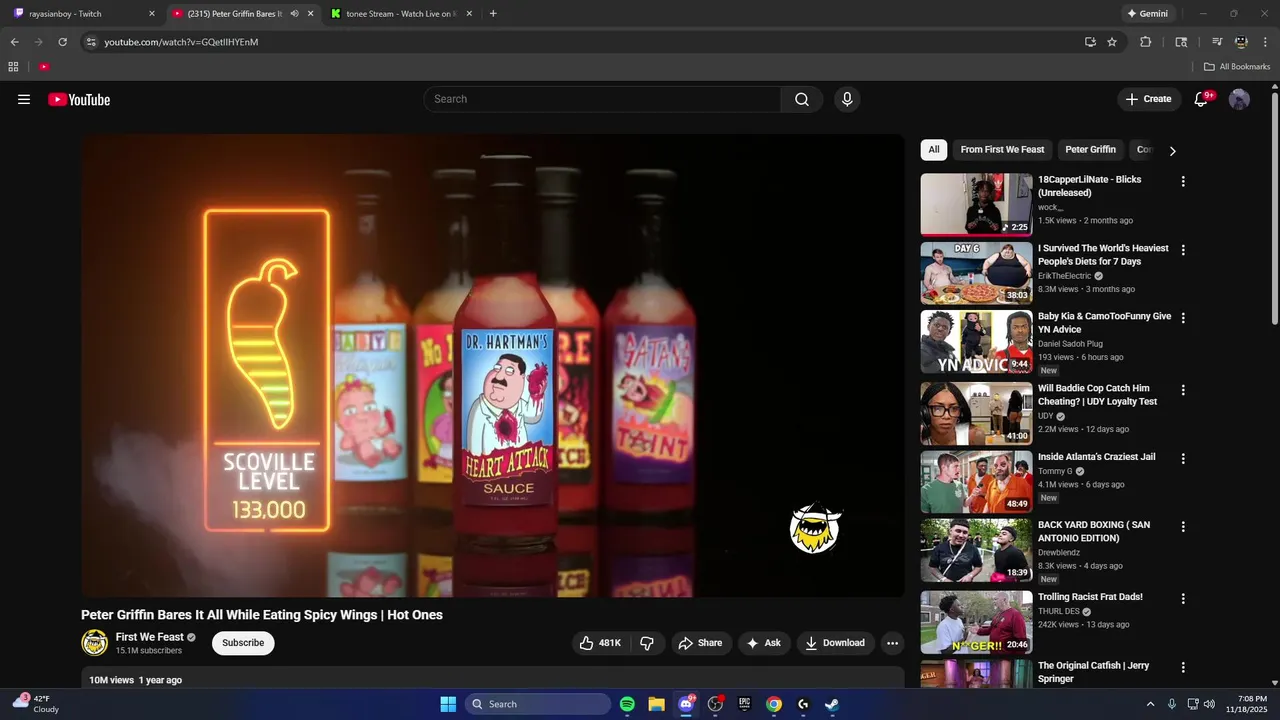Open First We Feast channel avatar
Viewport: 1280px width, 720px height.
click(x=94, y=642)
